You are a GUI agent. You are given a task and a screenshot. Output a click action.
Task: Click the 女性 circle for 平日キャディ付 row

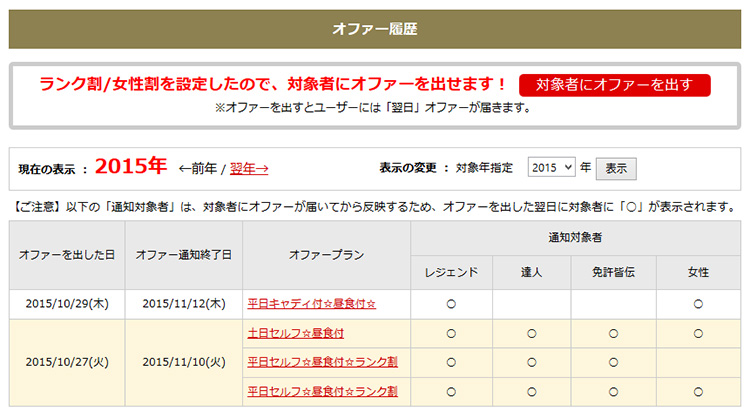[x=698, y=304]
